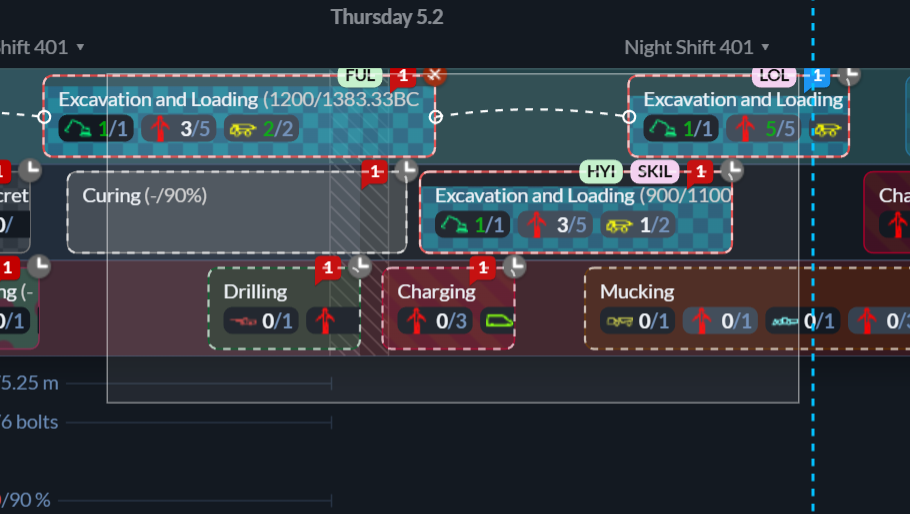Screen dimensions: 910x514
Task: Click worker 3/5 in 900/1100 task
Action: tap(555, 225)
